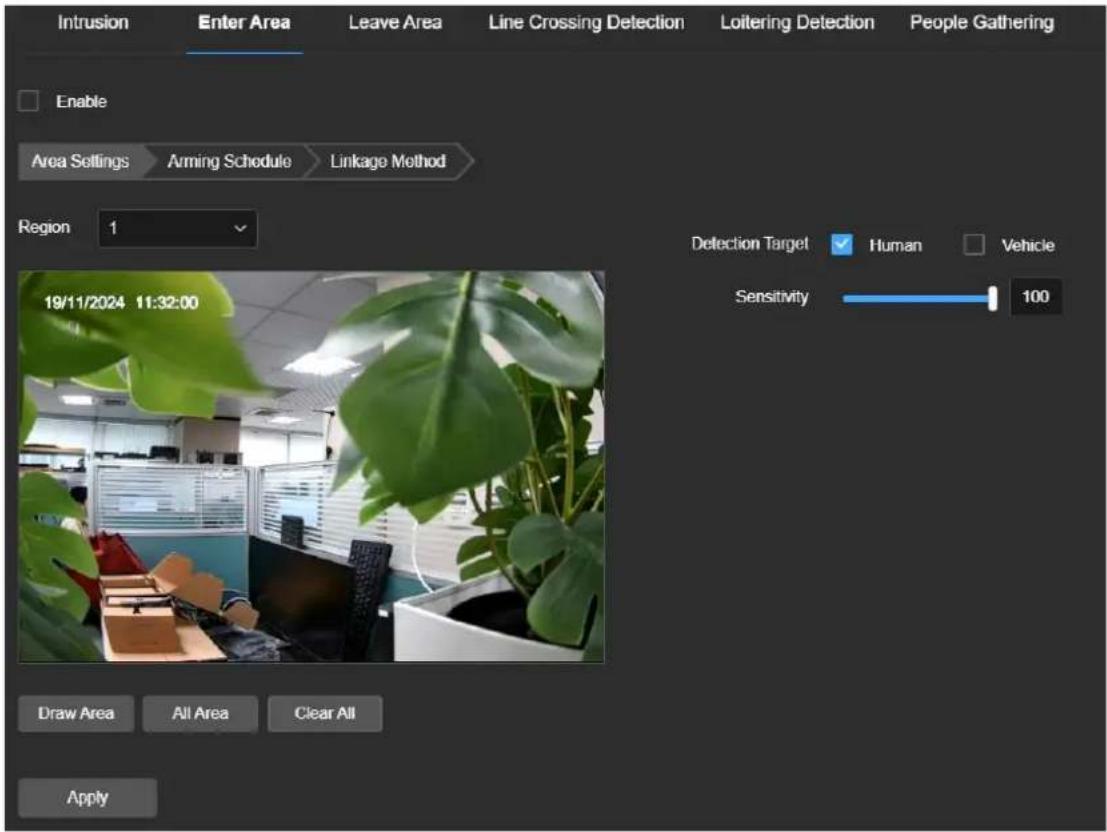Click the camera preview image

(311, 466)
